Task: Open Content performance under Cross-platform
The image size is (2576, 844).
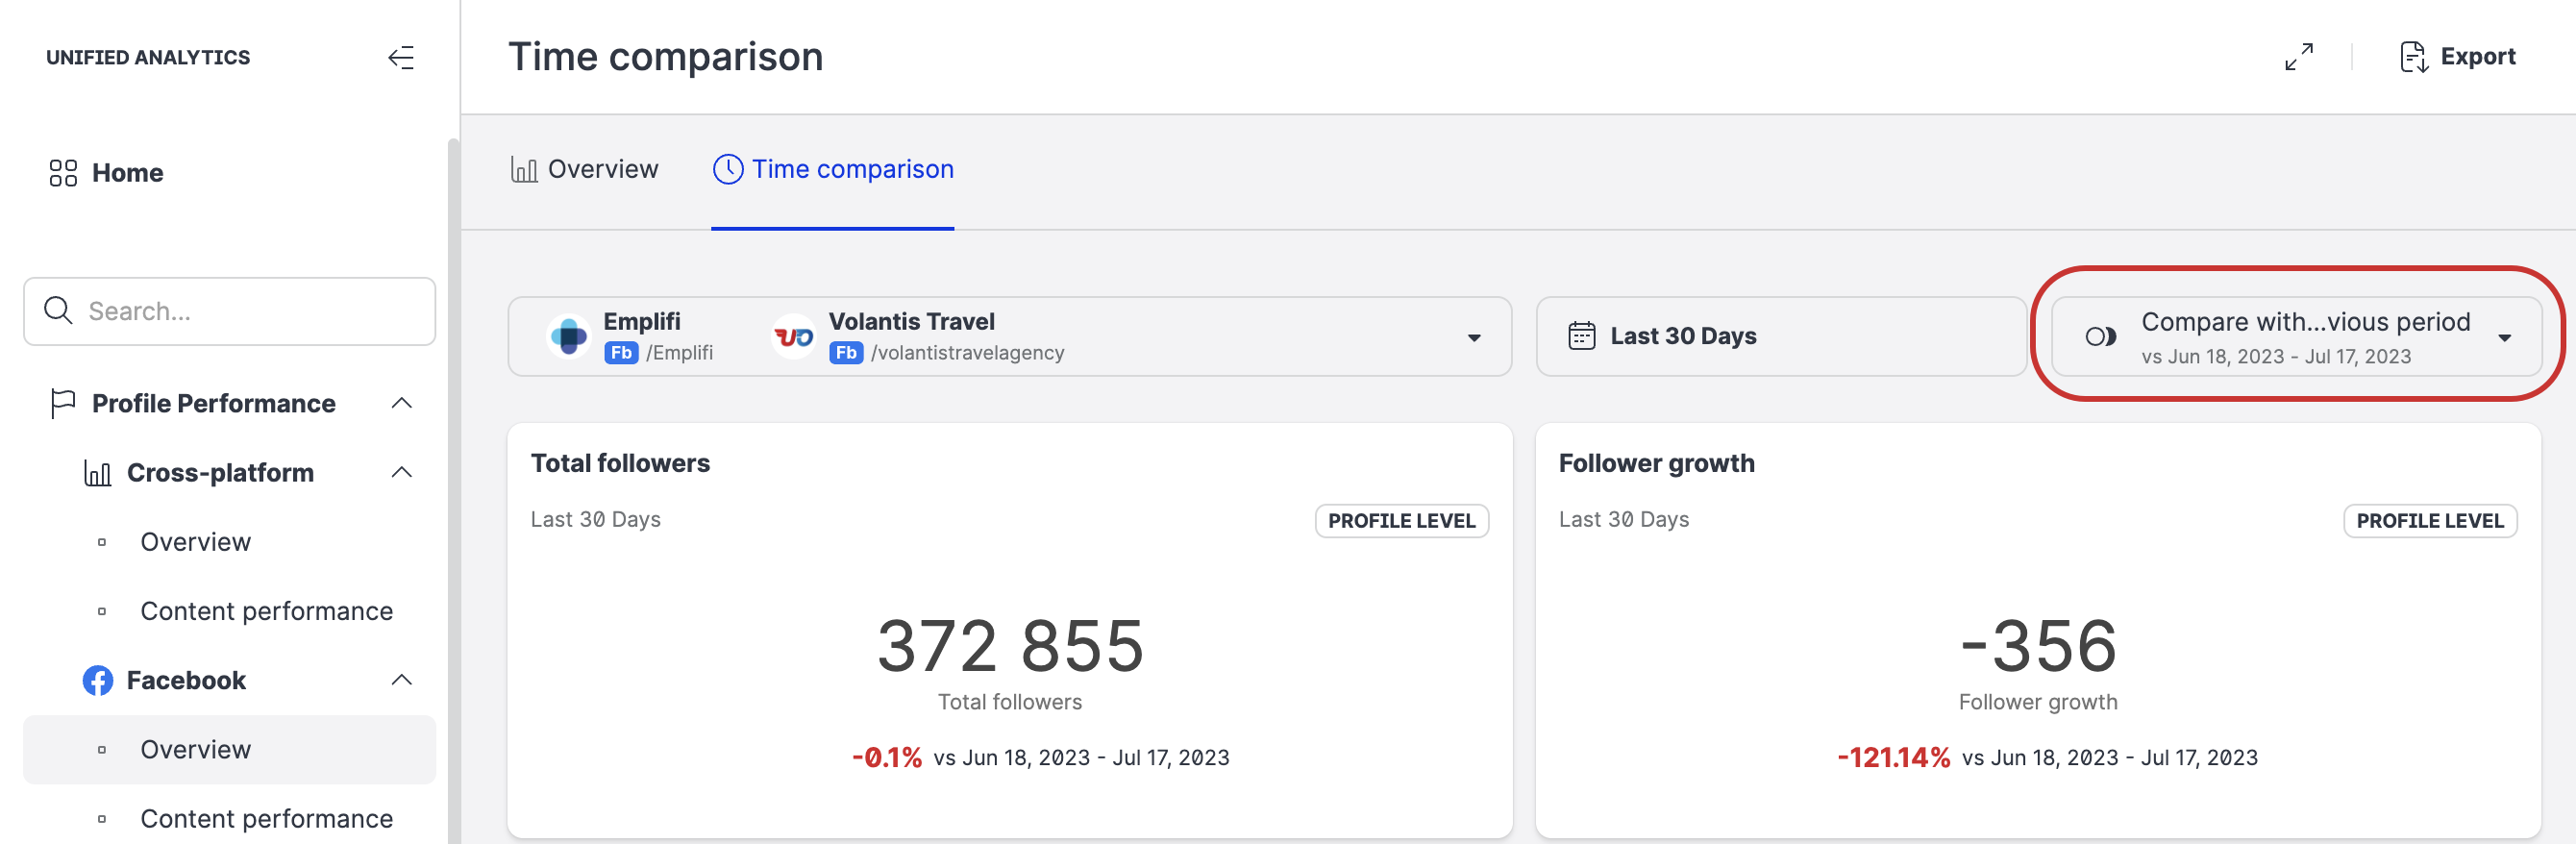Action: [266, 611]
